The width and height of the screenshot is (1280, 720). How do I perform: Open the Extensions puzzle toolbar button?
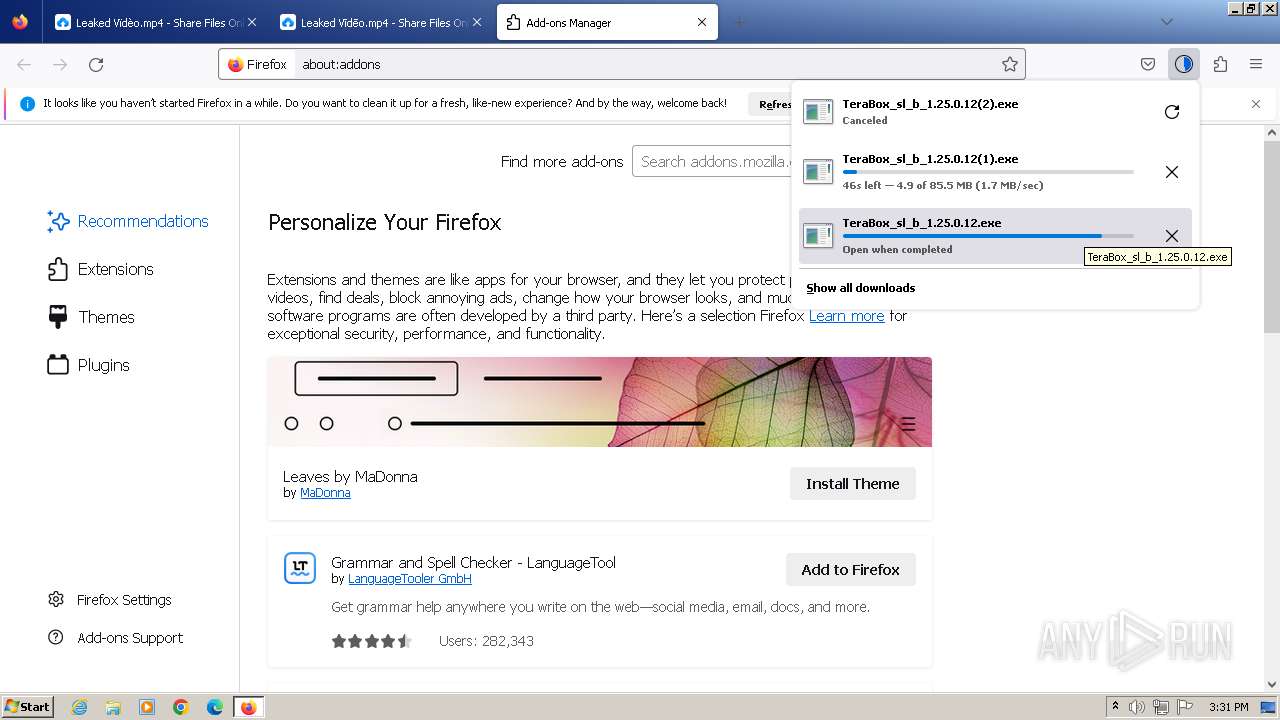[1220, 64]
